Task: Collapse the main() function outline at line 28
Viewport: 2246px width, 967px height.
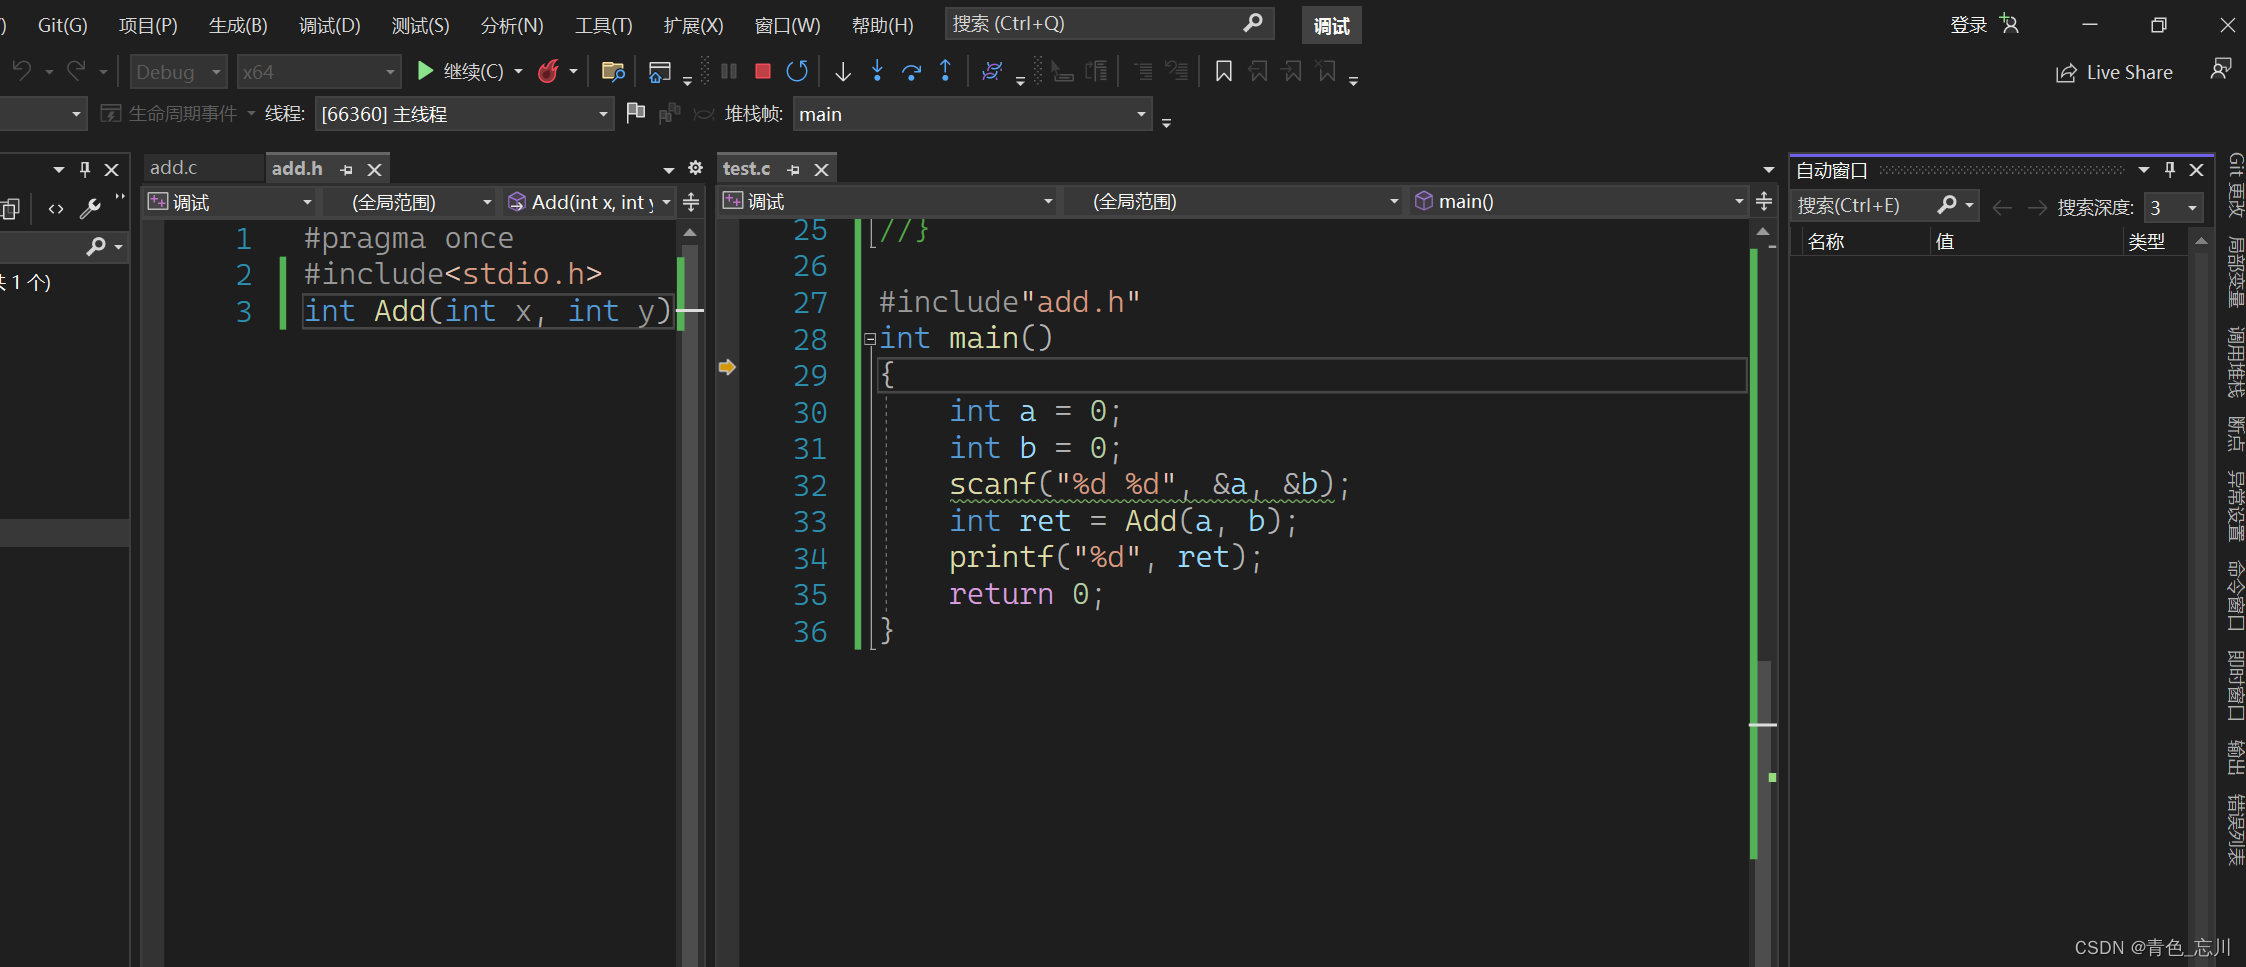Action: click(x=870, y=339)
